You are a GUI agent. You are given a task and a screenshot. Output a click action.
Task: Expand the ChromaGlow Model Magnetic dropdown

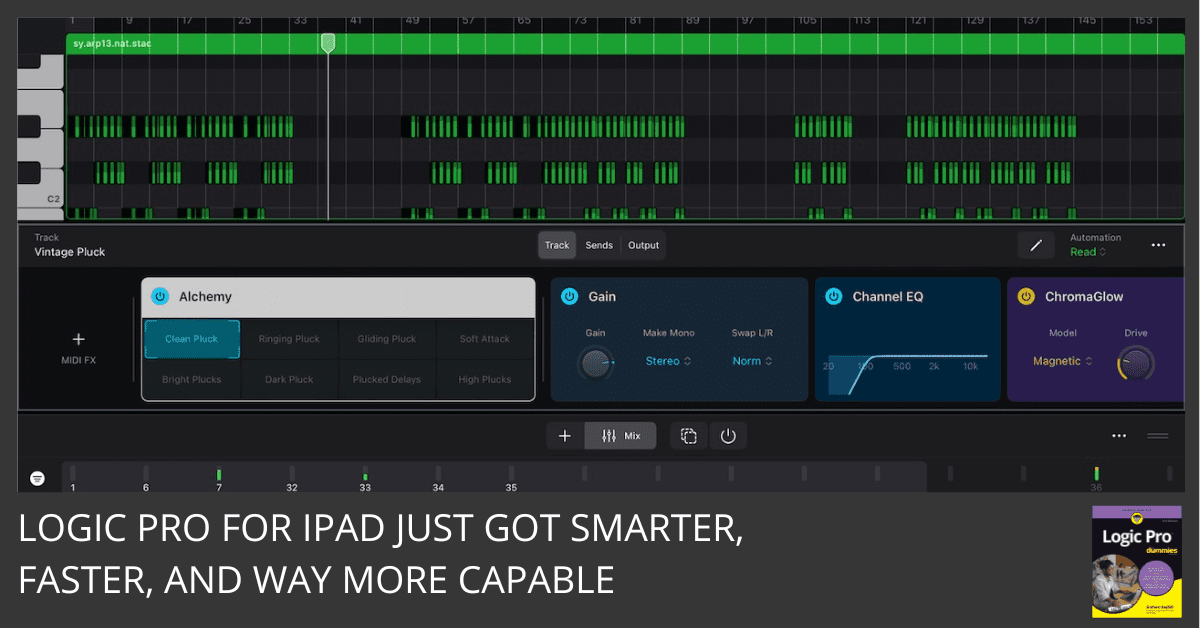1062,361
